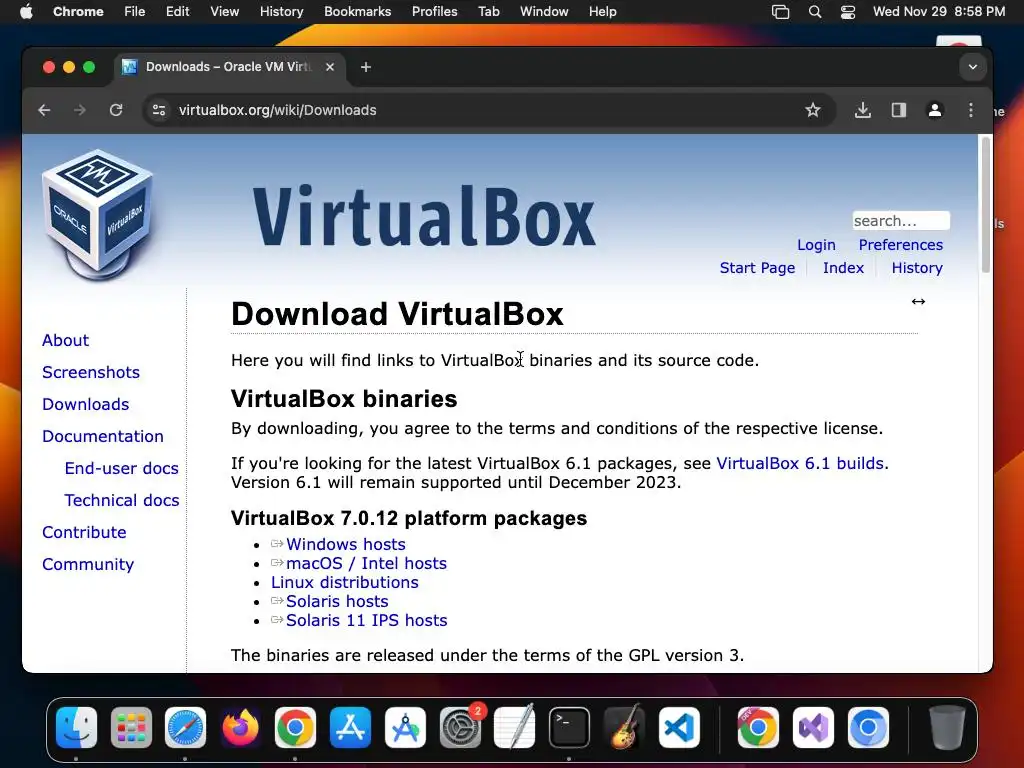
Task: Go to Start Page link
Action: coord(758,268)
